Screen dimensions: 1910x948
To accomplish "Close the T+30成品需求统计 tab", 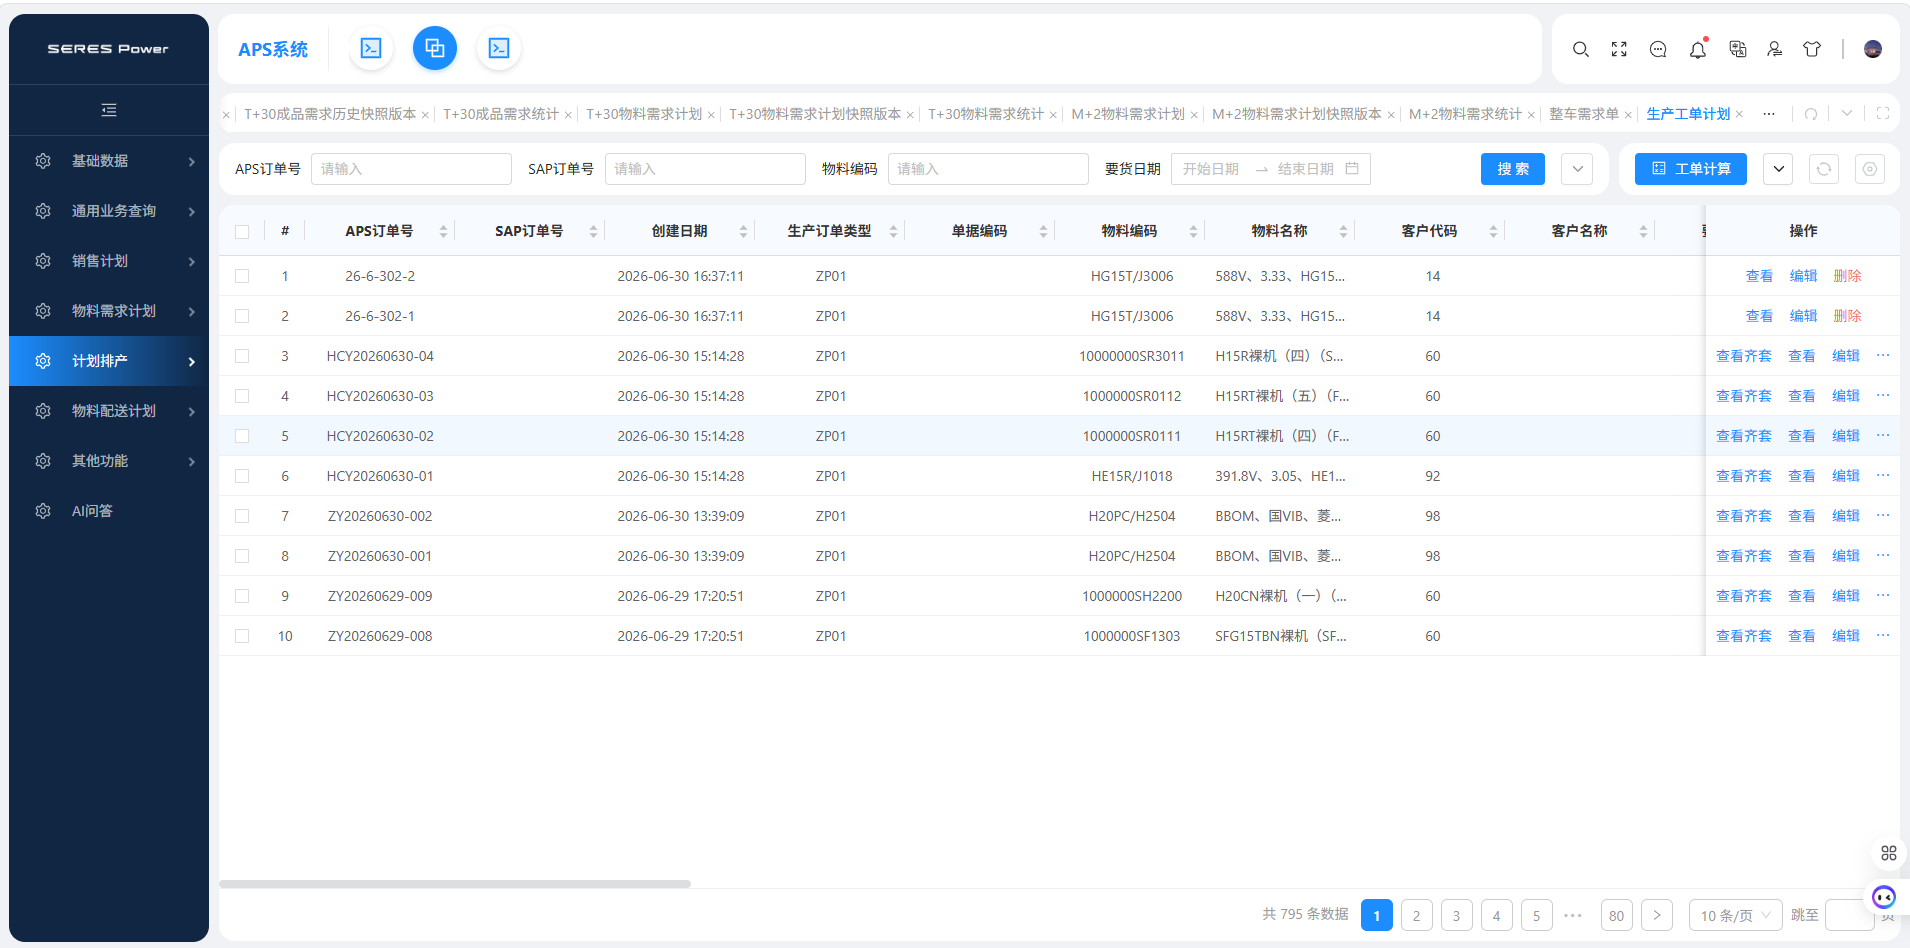I will [568, 115].
